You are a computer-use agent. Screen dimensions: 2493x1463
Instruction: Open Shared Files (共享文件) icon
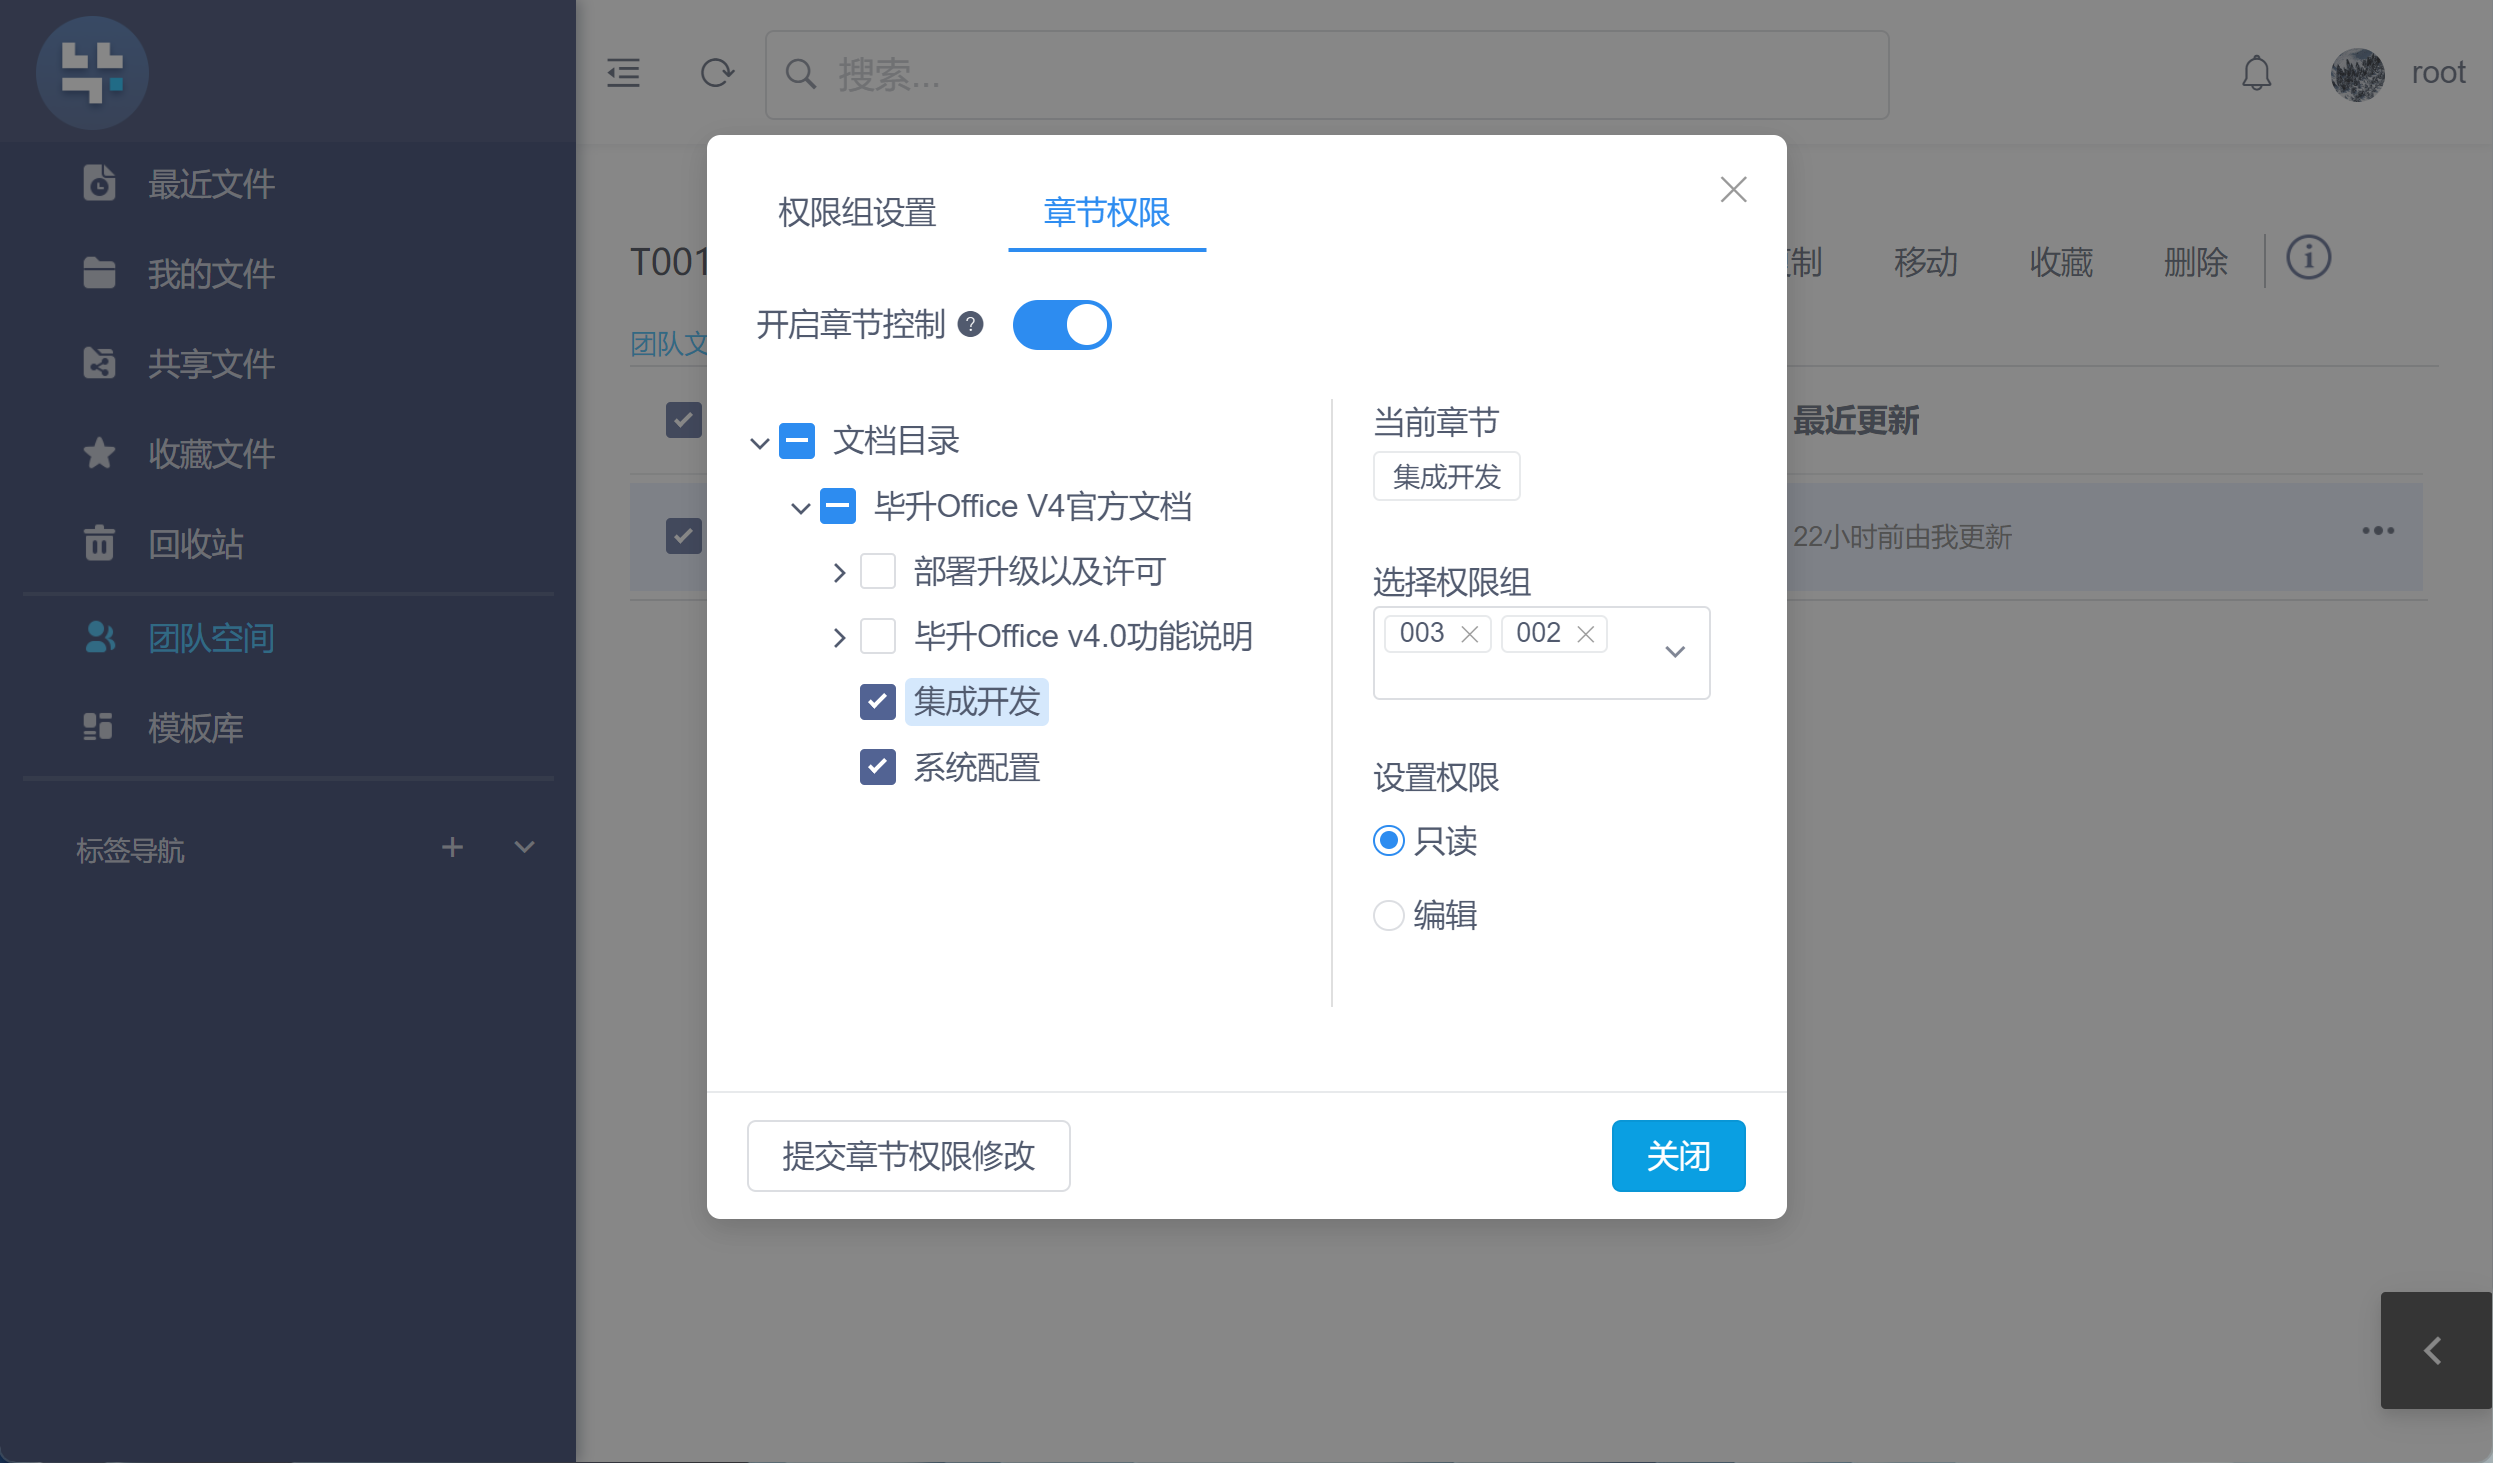tap(99, 363)
